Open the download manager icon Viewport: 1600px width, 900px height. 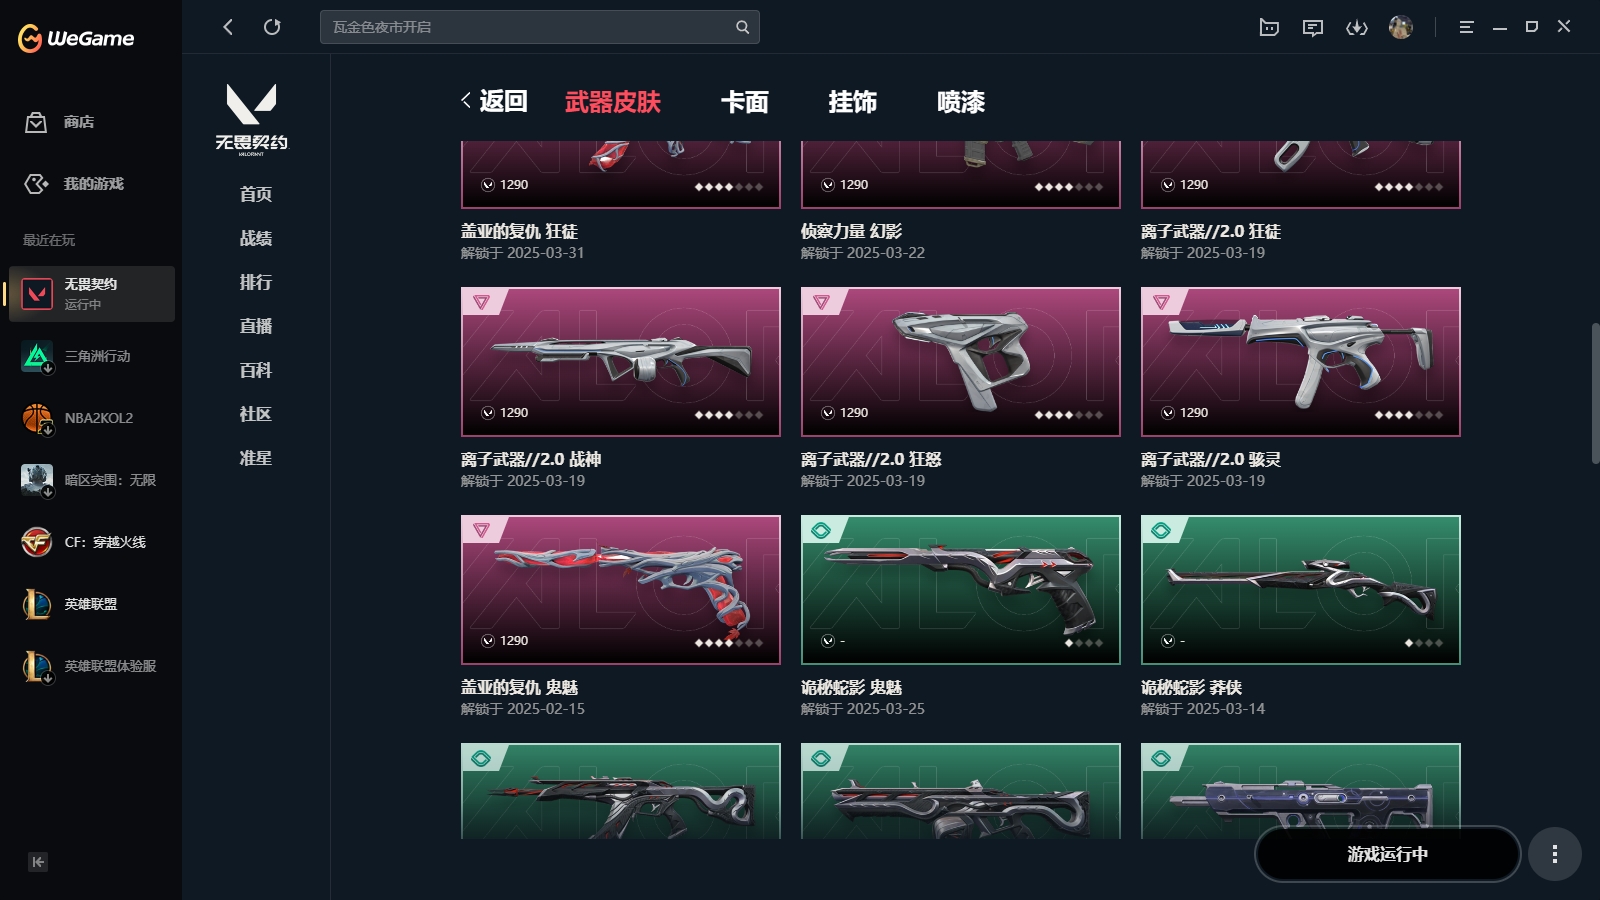click(1357, 28)
